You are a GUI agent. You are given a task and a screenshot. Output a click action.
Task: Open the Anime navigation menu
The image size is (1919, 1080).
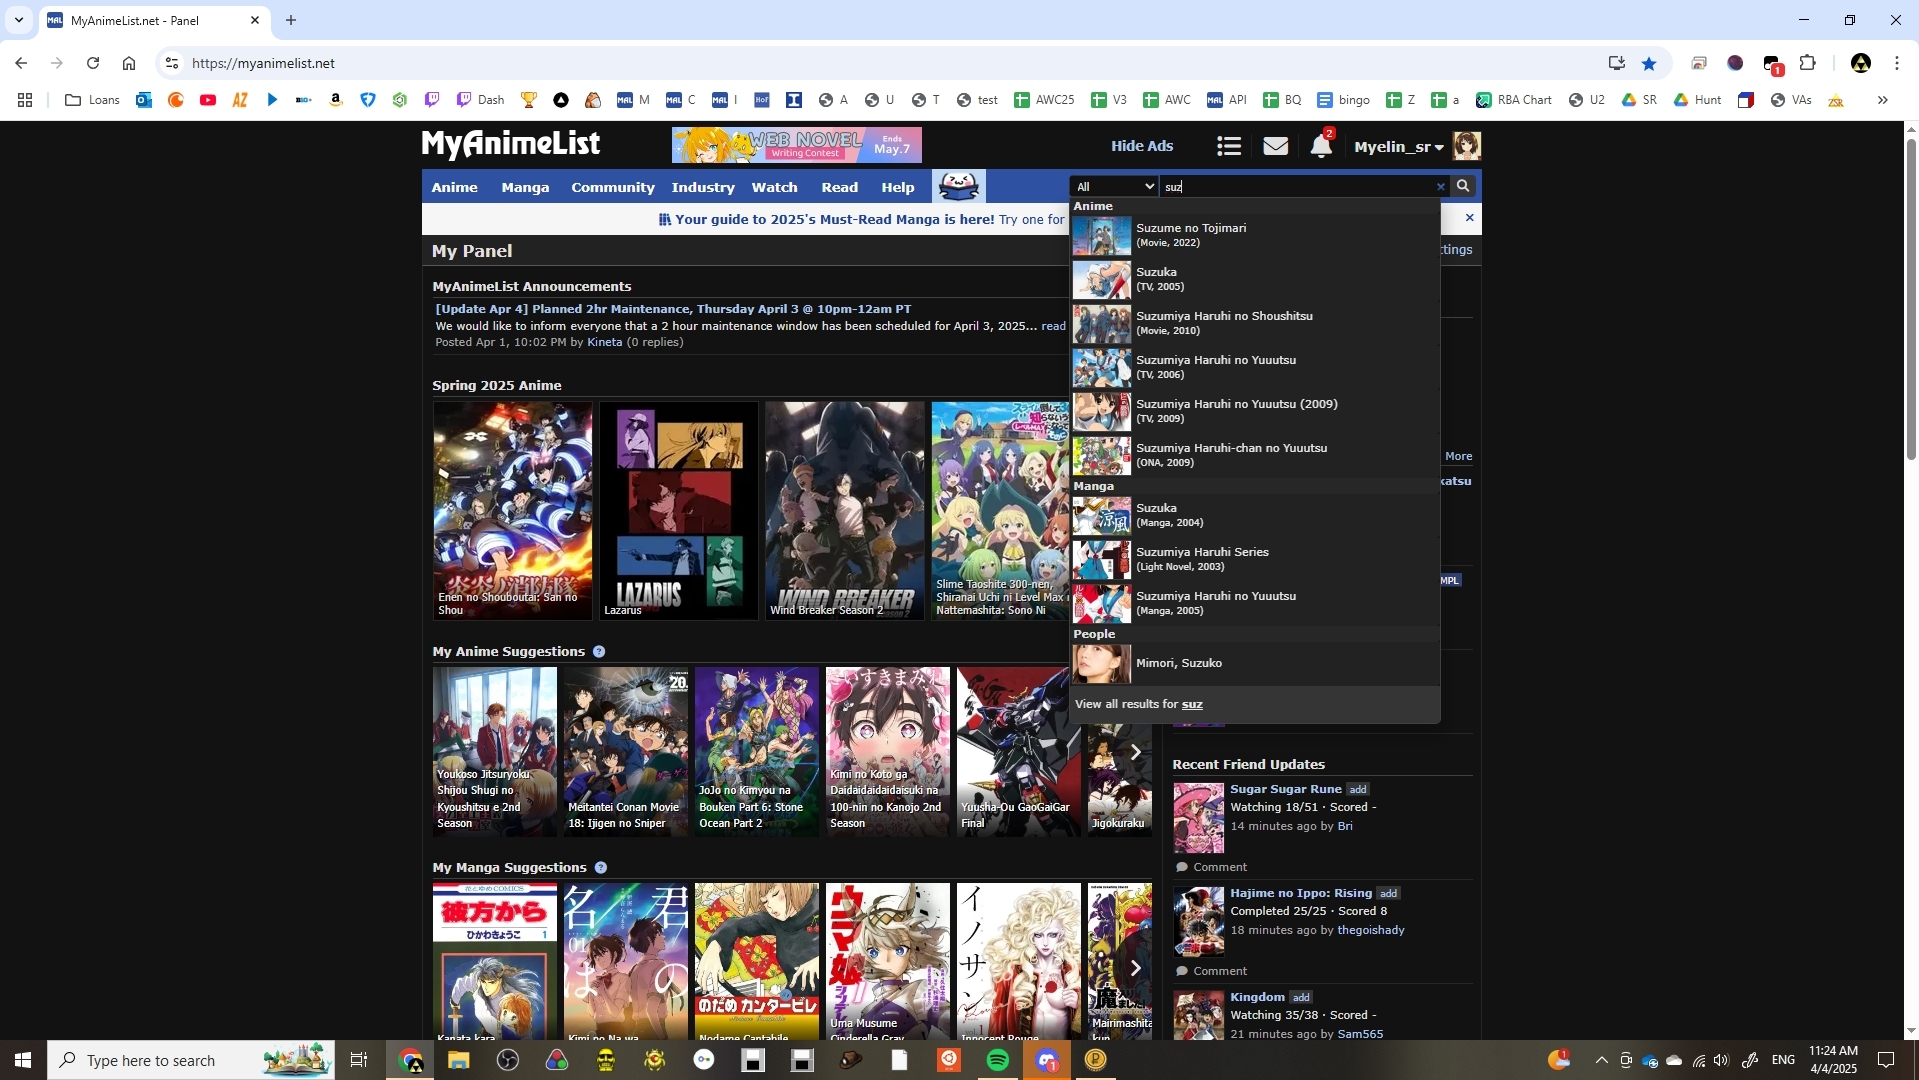click(x=455, y=187)
